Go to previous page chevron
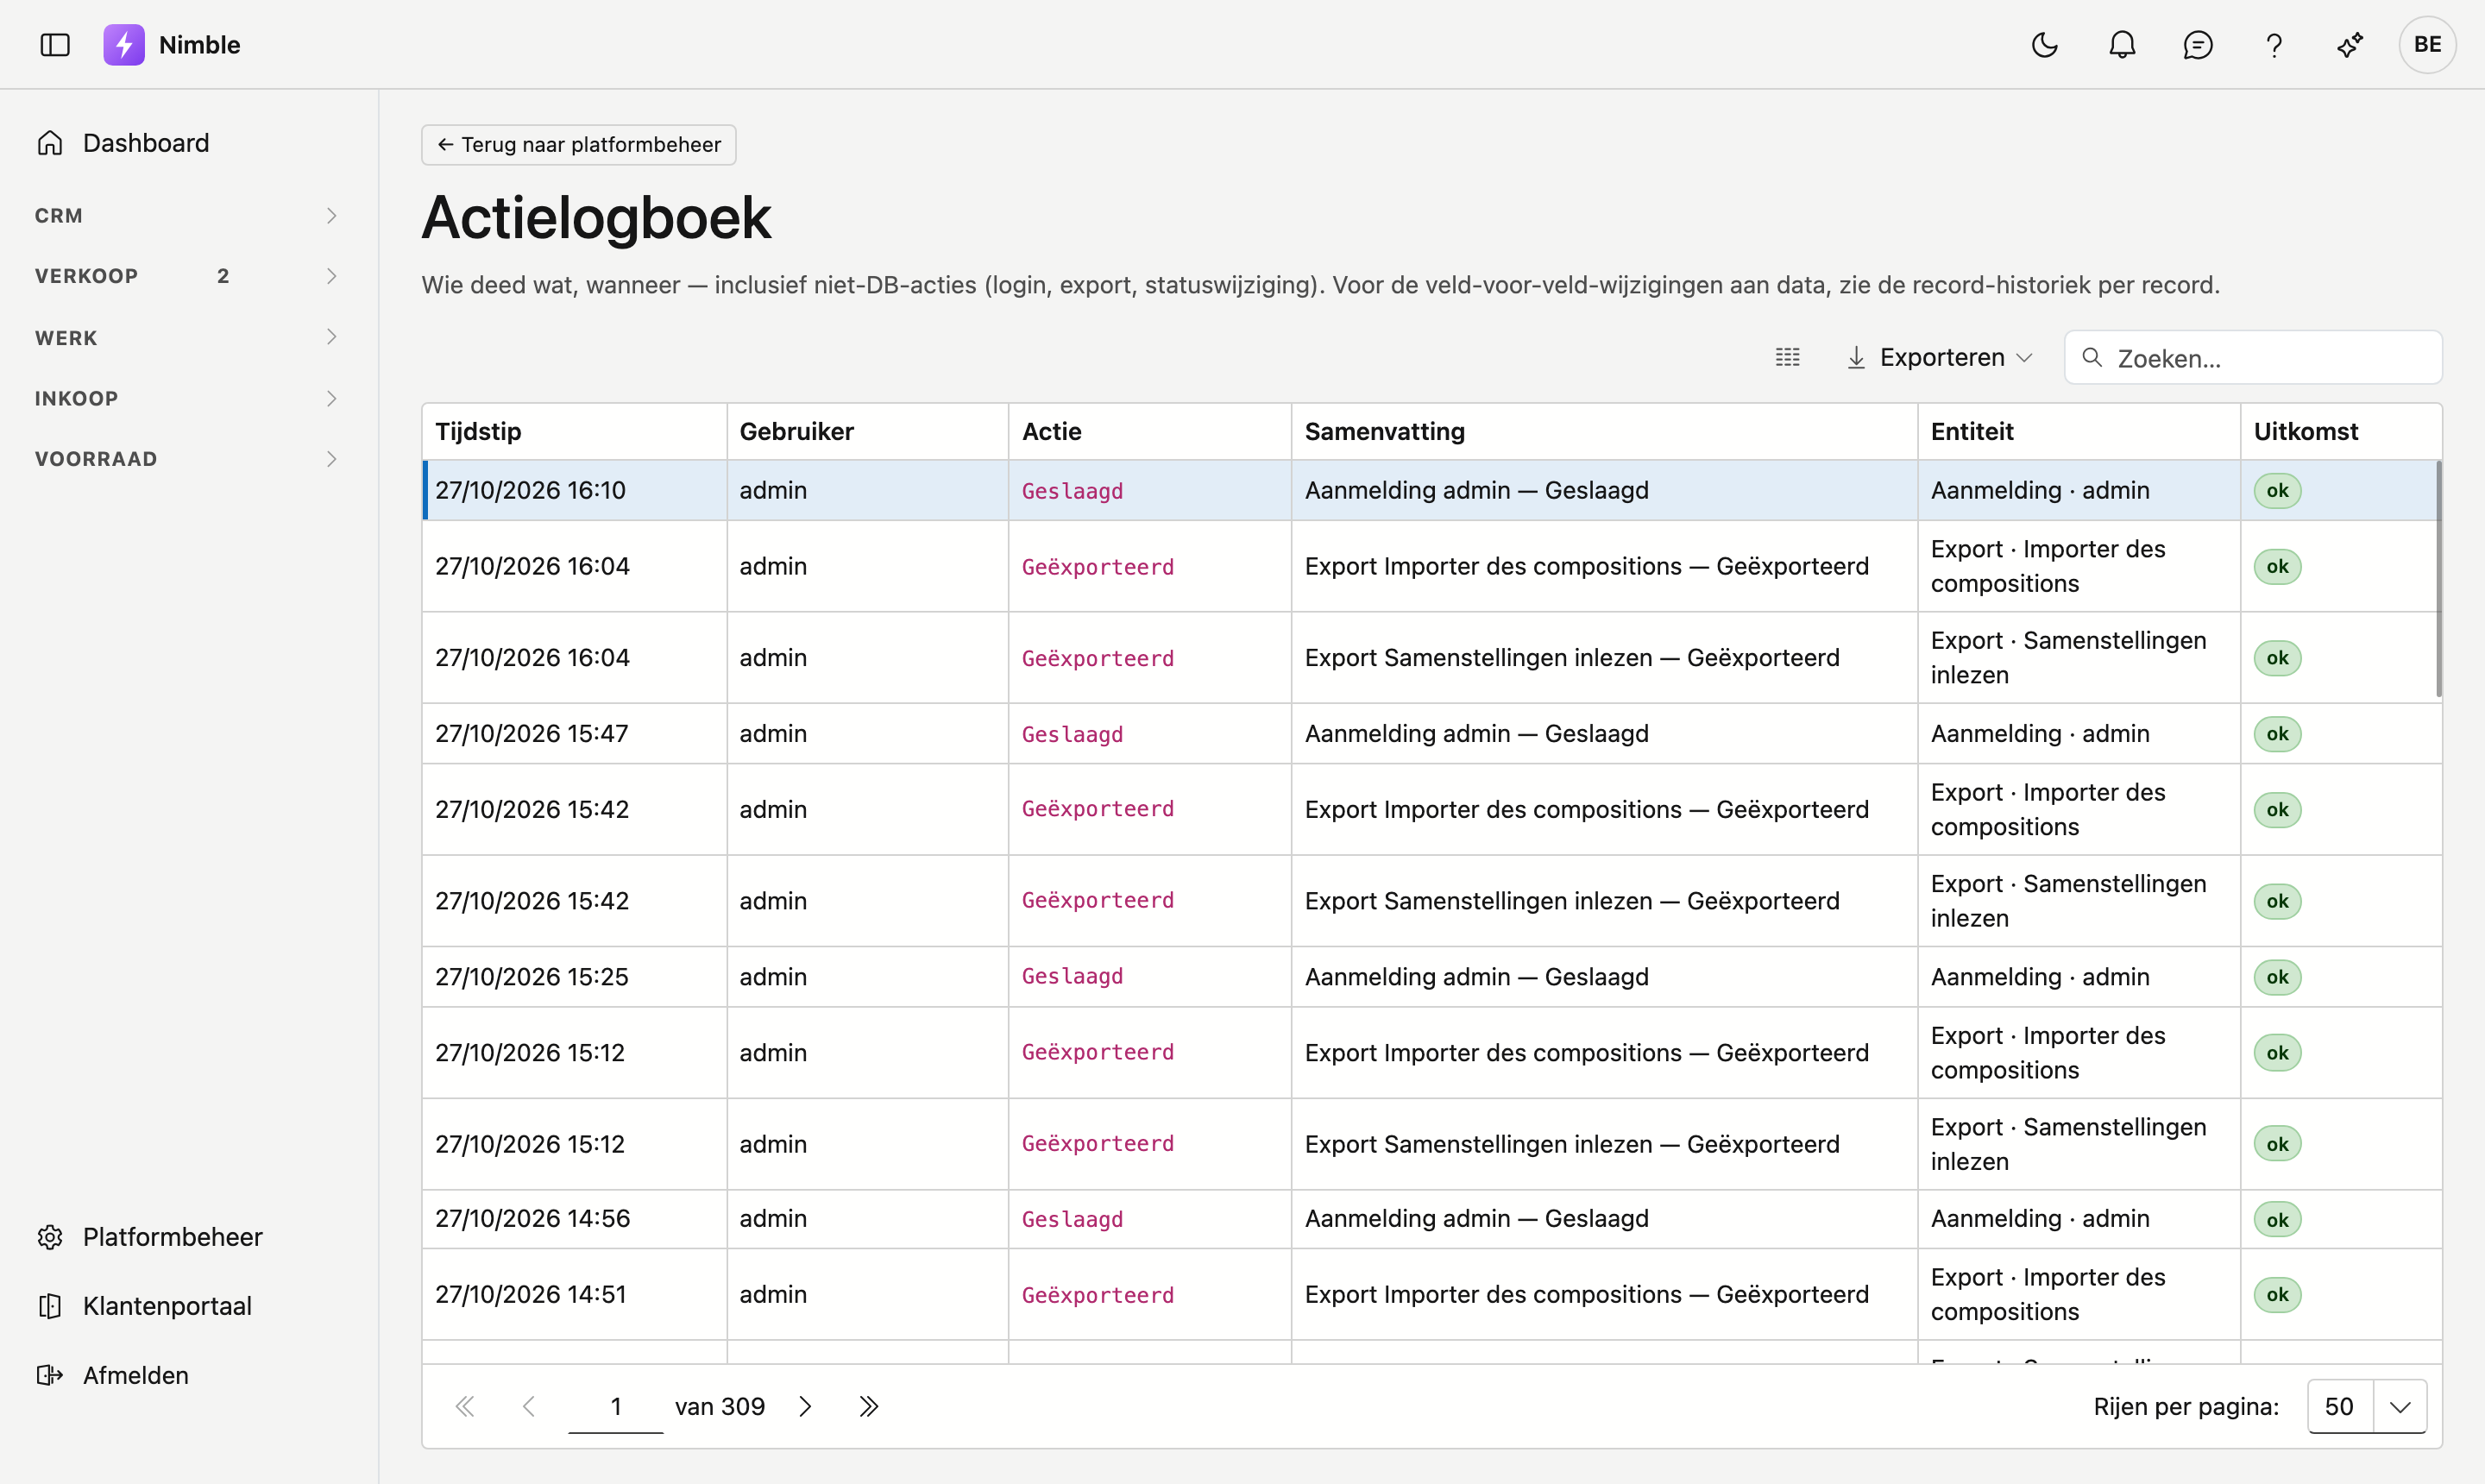Image resolution: width=2485 pixels, height=1484 pixels. point(528,1406)
